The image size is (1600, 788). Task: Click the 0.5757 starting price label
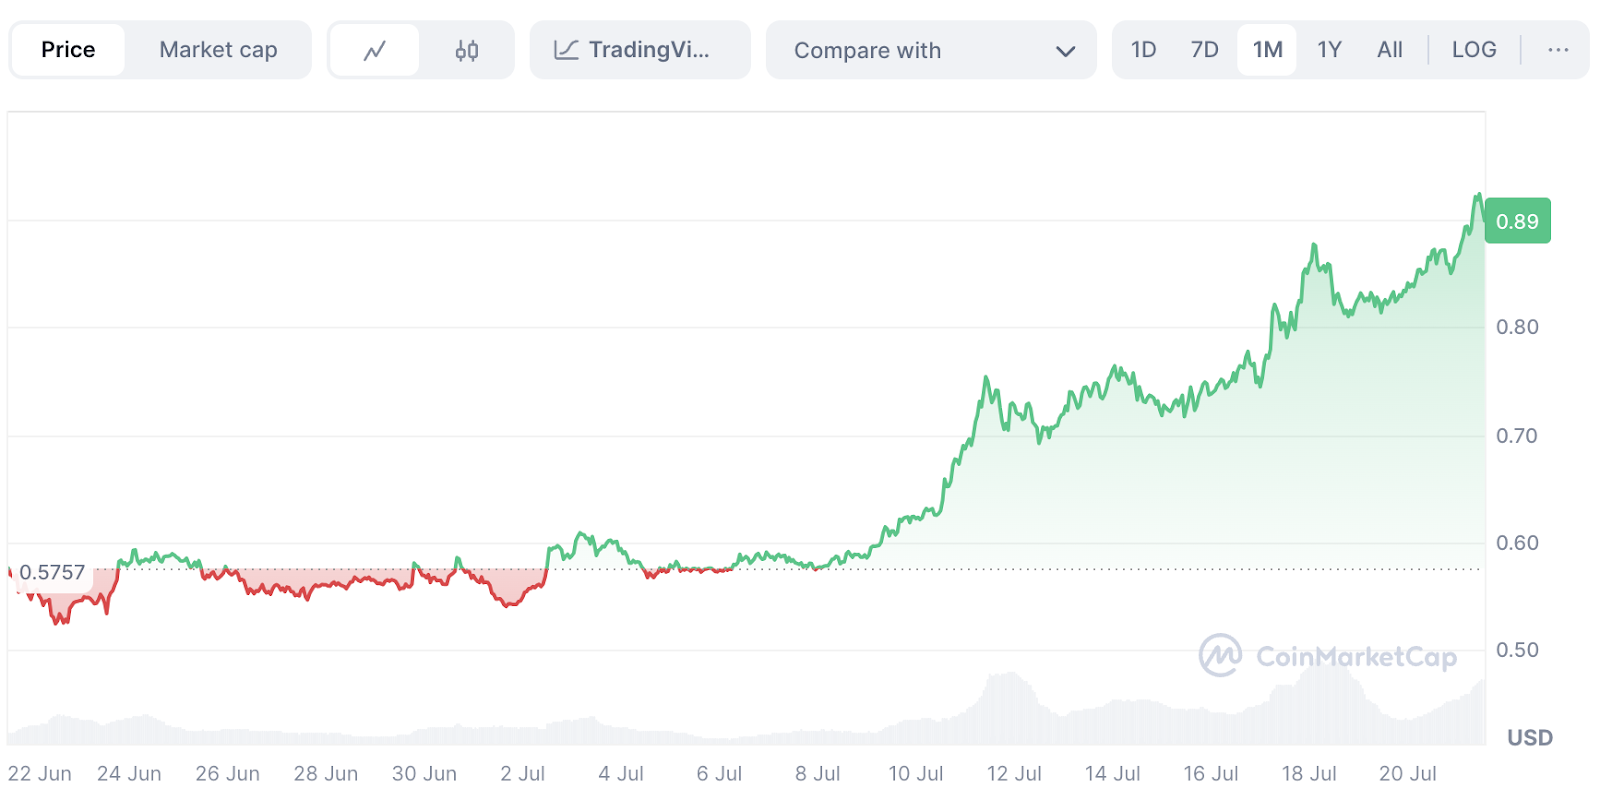[x=52, y=573]
